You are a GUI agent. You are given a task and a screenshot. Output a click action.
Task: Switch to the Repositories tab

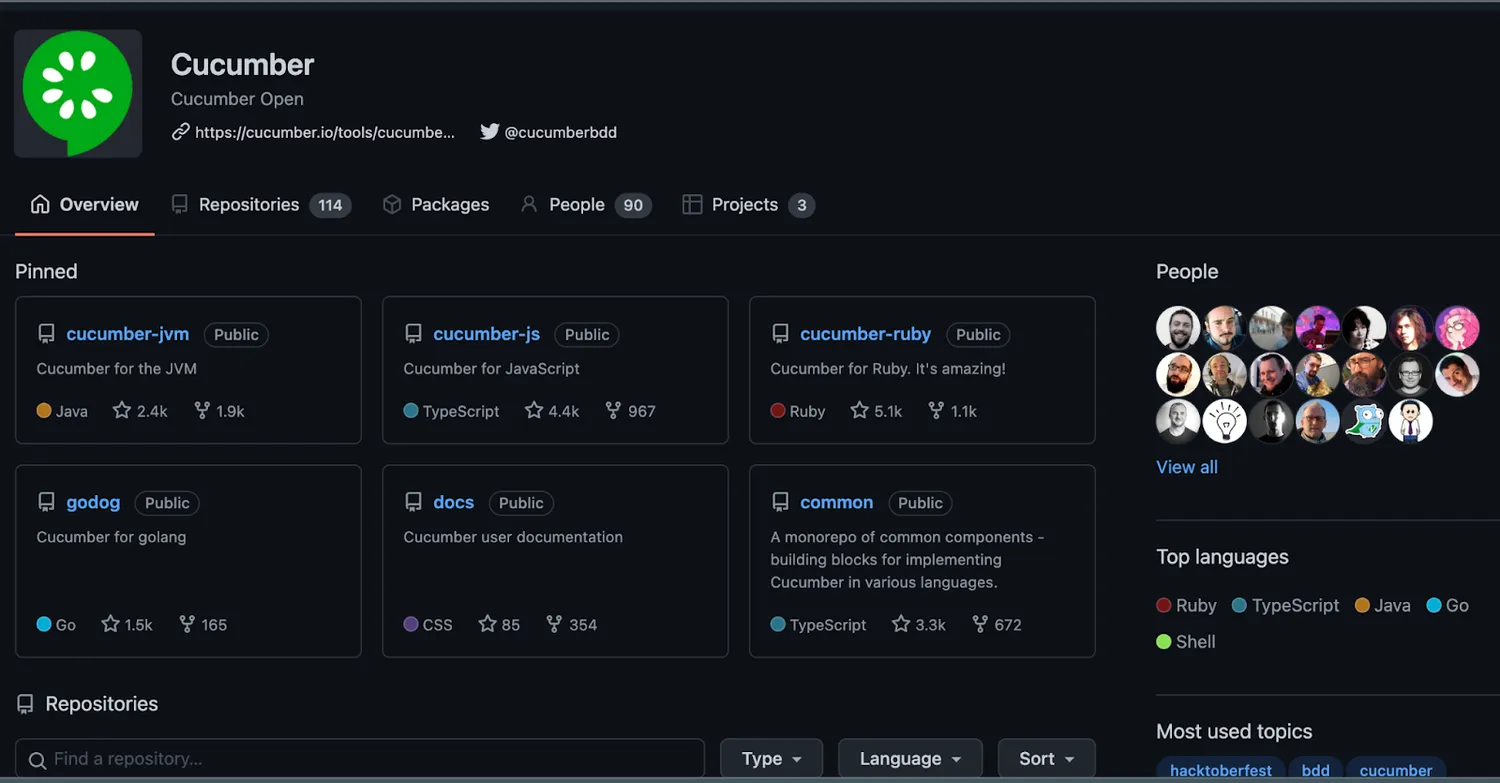click(x=261, y=205)
